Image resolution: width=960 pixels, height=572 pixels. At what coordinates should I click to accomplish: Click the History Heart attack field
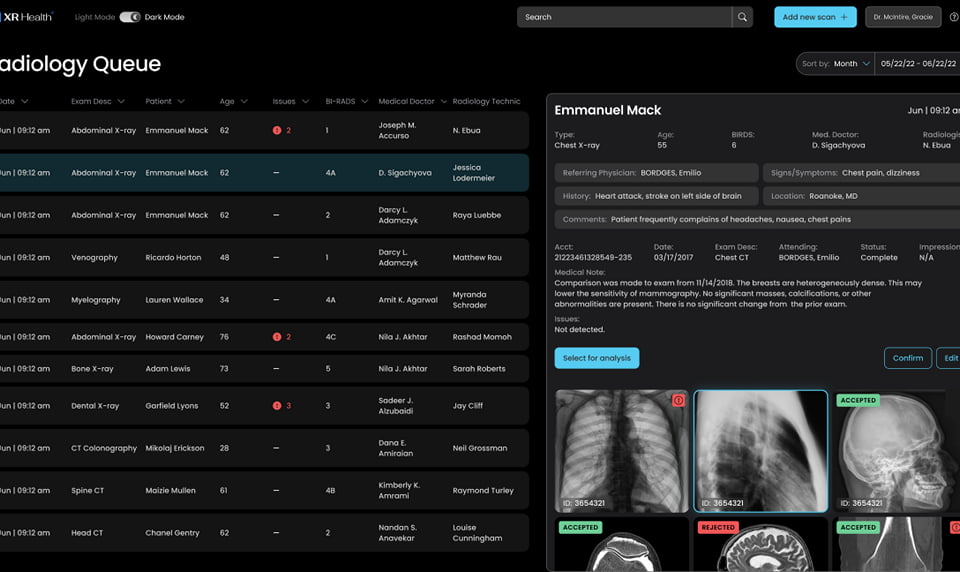[x=656, y=196]
